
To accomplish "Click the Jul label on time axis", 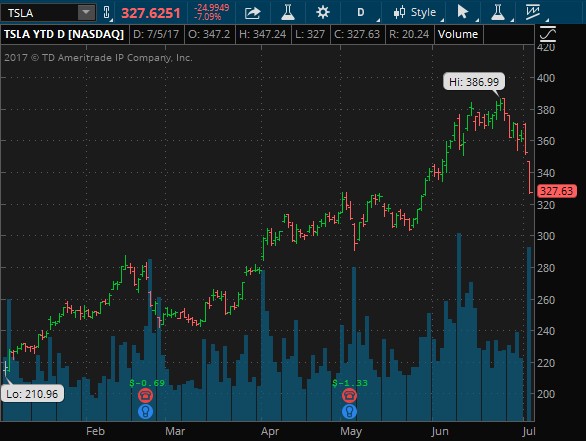I will [529, 431].
